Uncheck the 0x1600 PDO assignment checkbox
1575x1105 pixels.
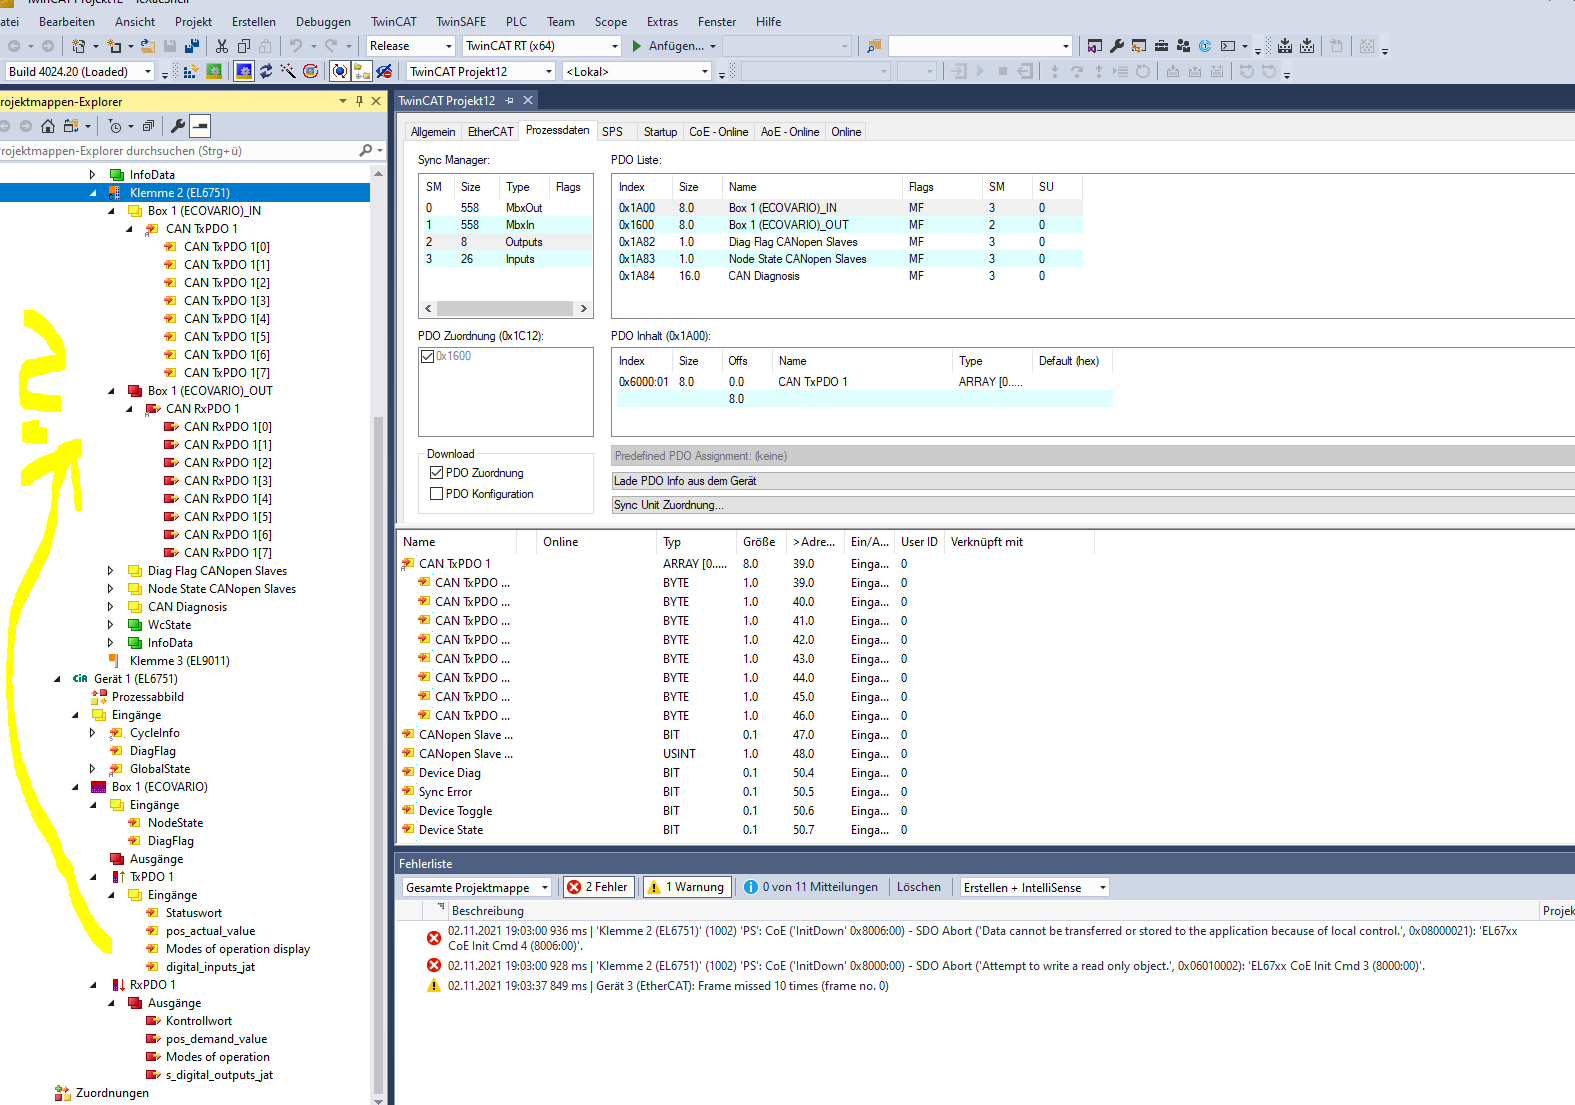tap(428, 356)
